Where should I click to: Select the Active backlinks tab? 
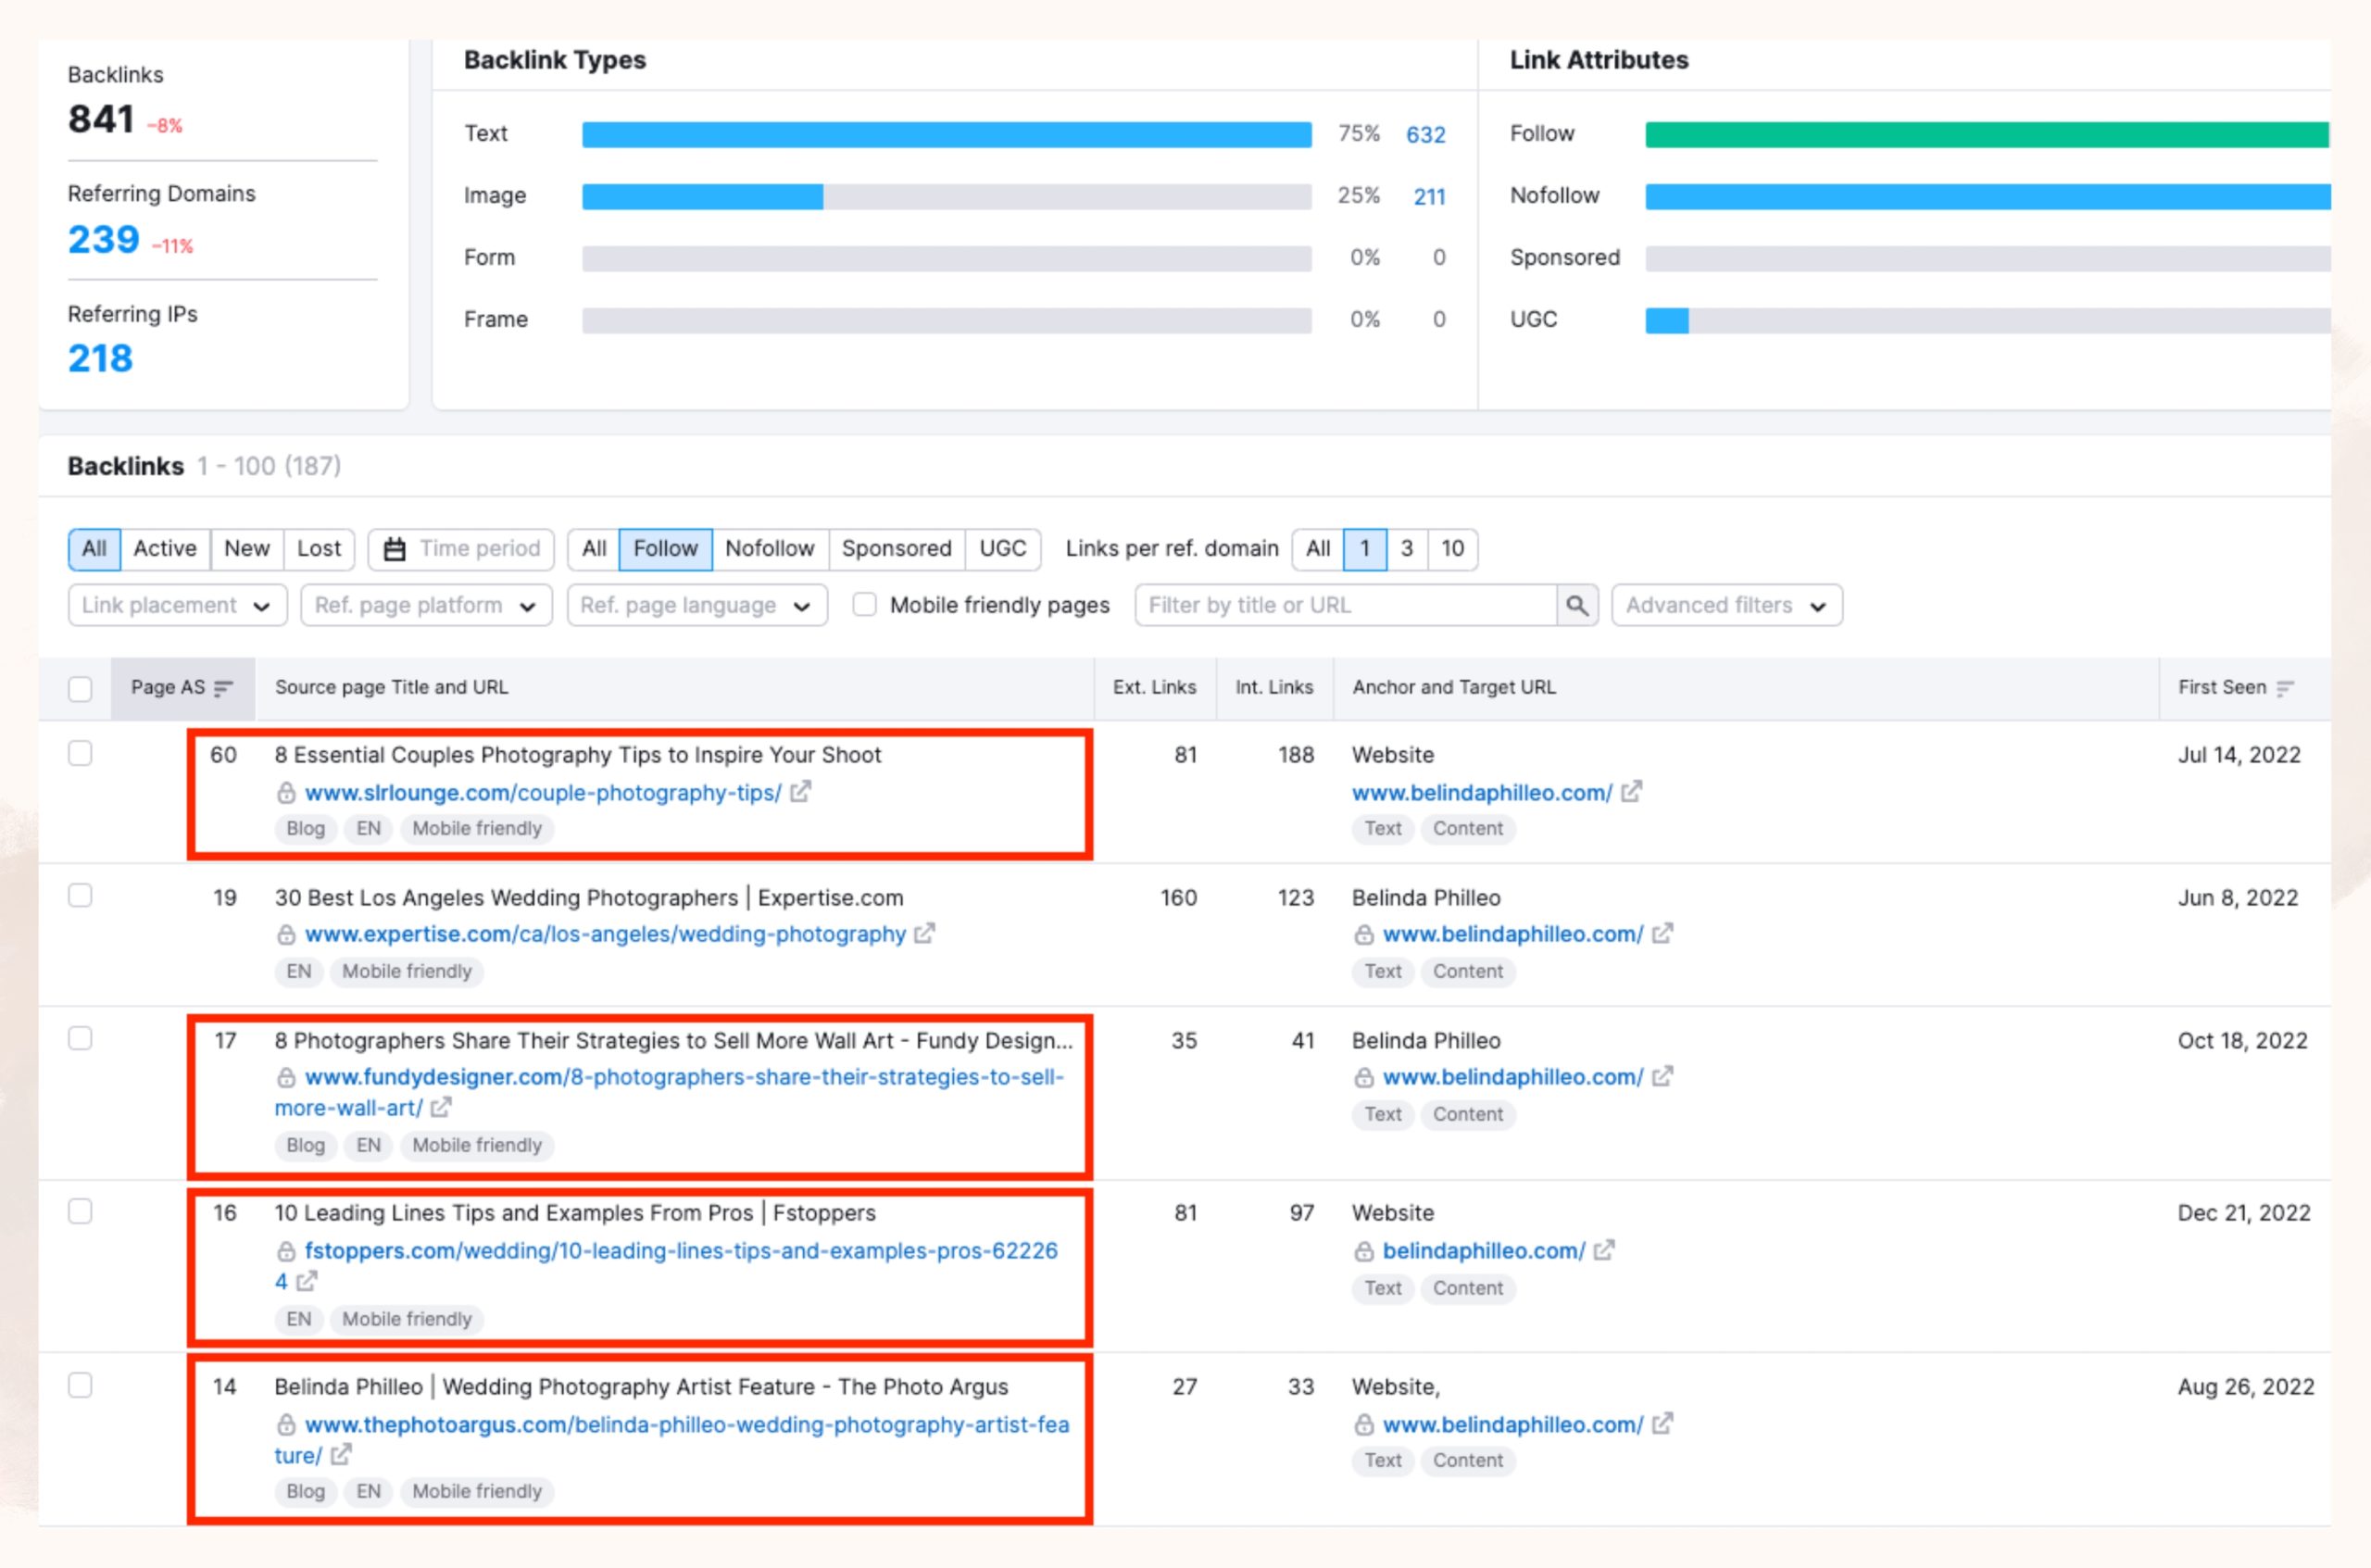coord(165,549)
